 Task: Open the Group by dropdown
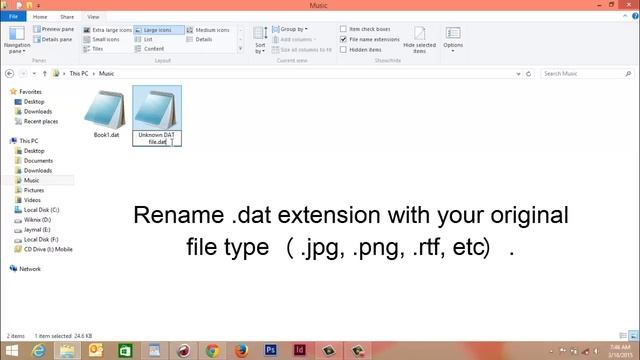tap(290, 29)
